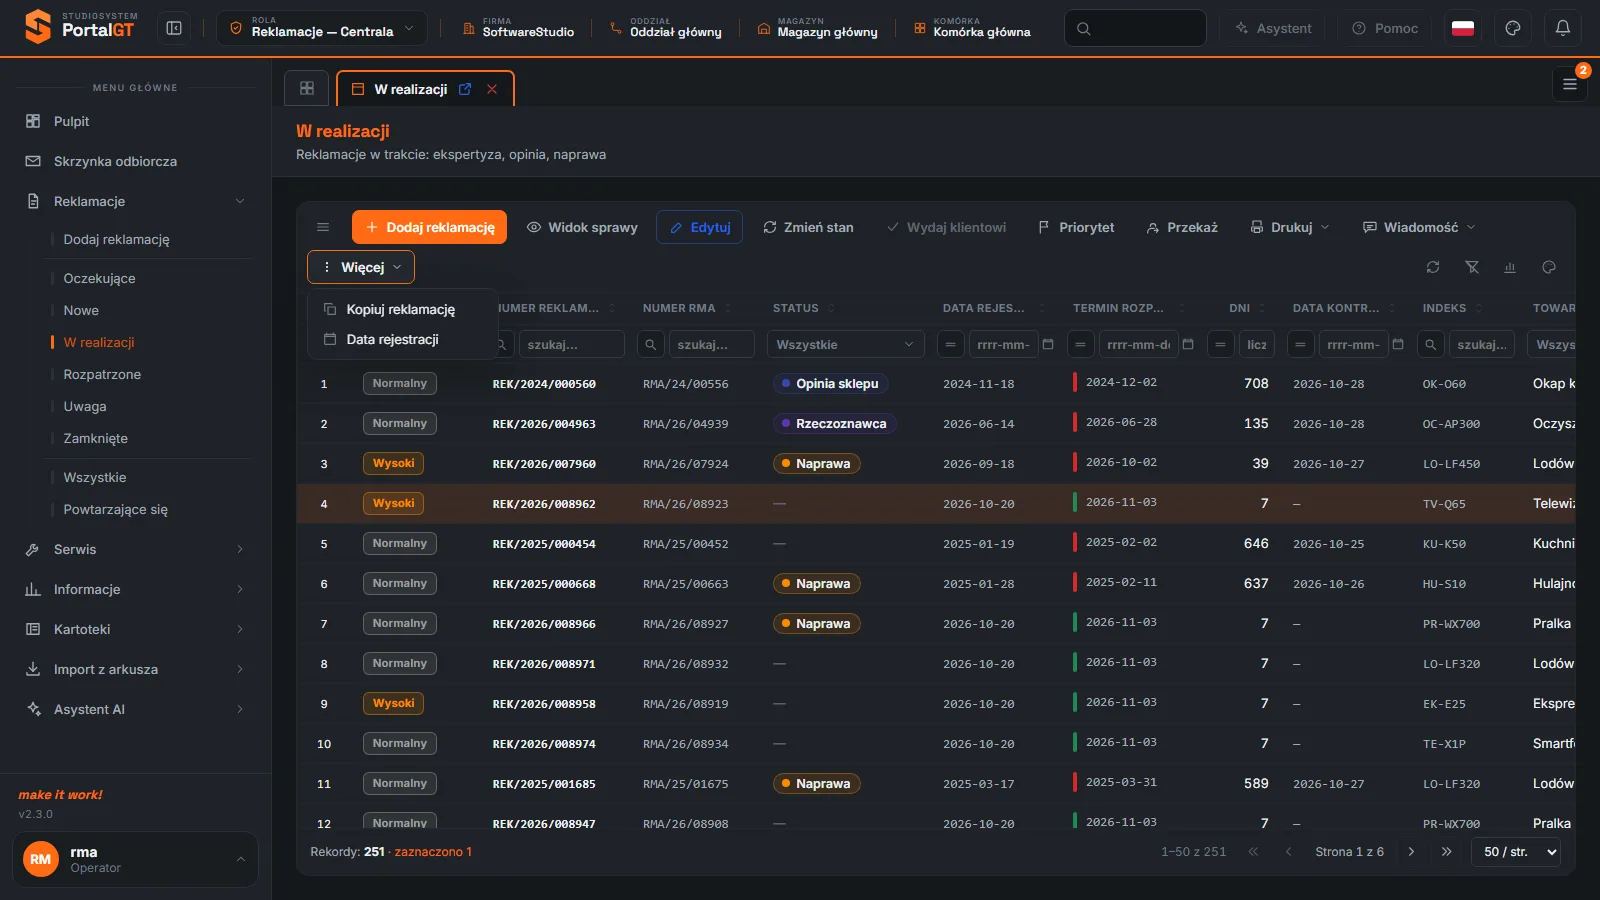Open the notifications bell
Viewport: 1600px width, 900px height.
tap(1563, 29)
